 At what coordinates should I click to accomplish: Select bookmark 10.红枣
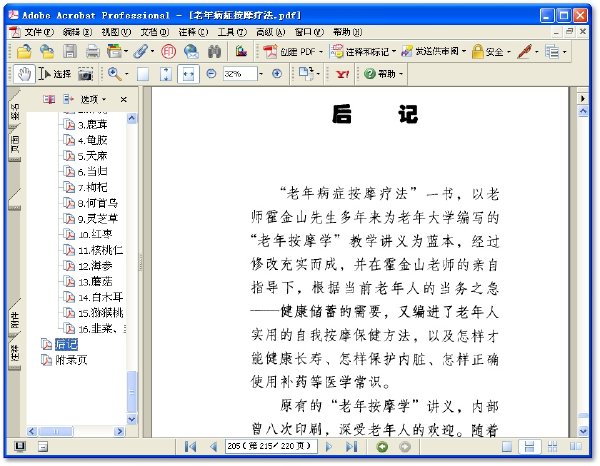coord(95,234)
